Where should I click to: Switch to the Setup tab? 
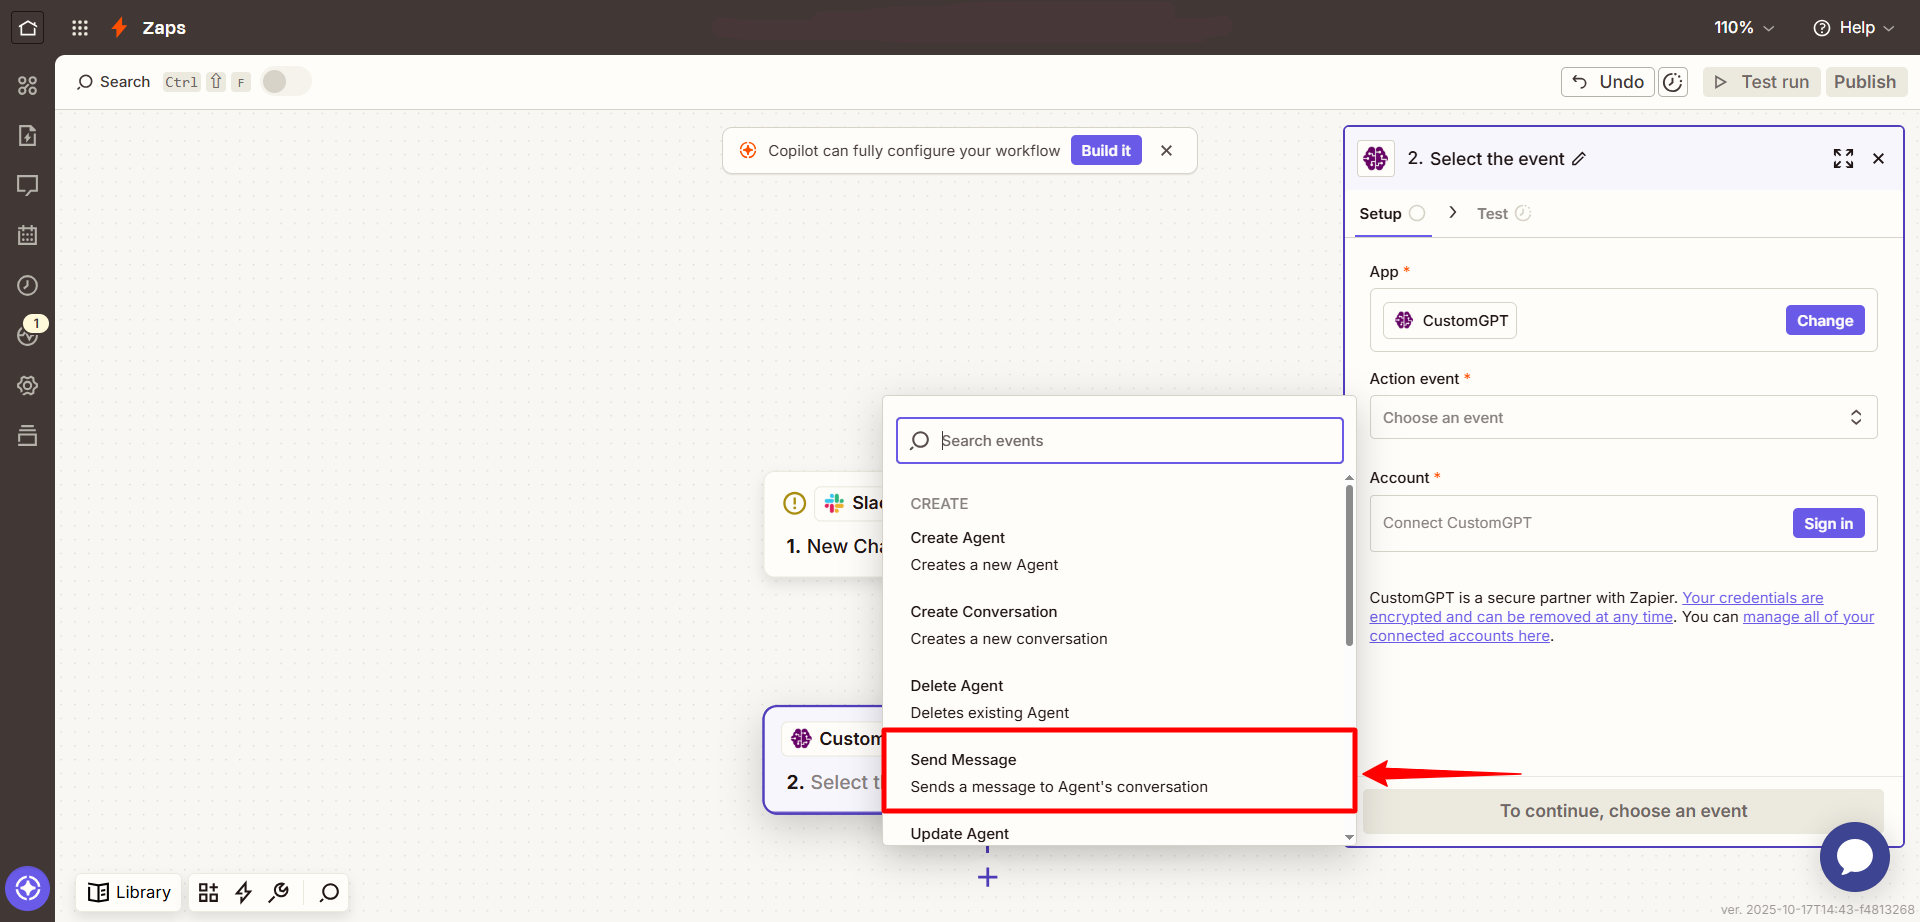[x=1391, y=214]
